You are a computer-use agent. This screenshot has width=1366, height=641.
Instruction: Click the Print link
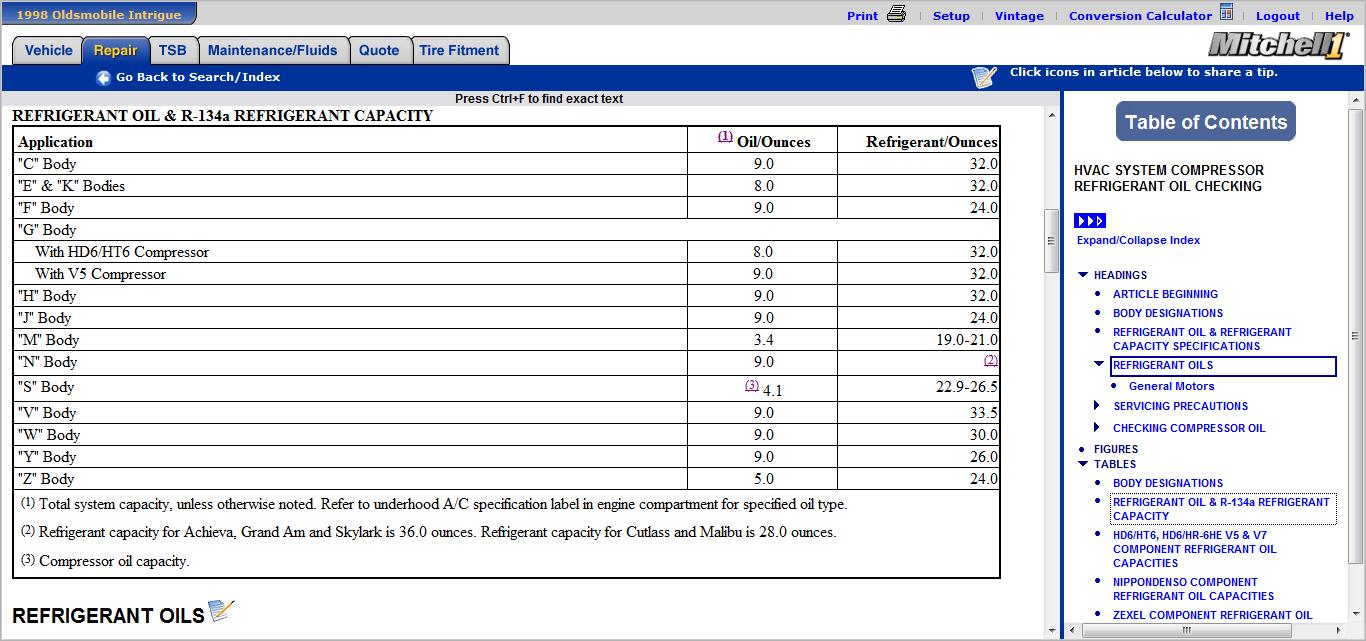862,16
